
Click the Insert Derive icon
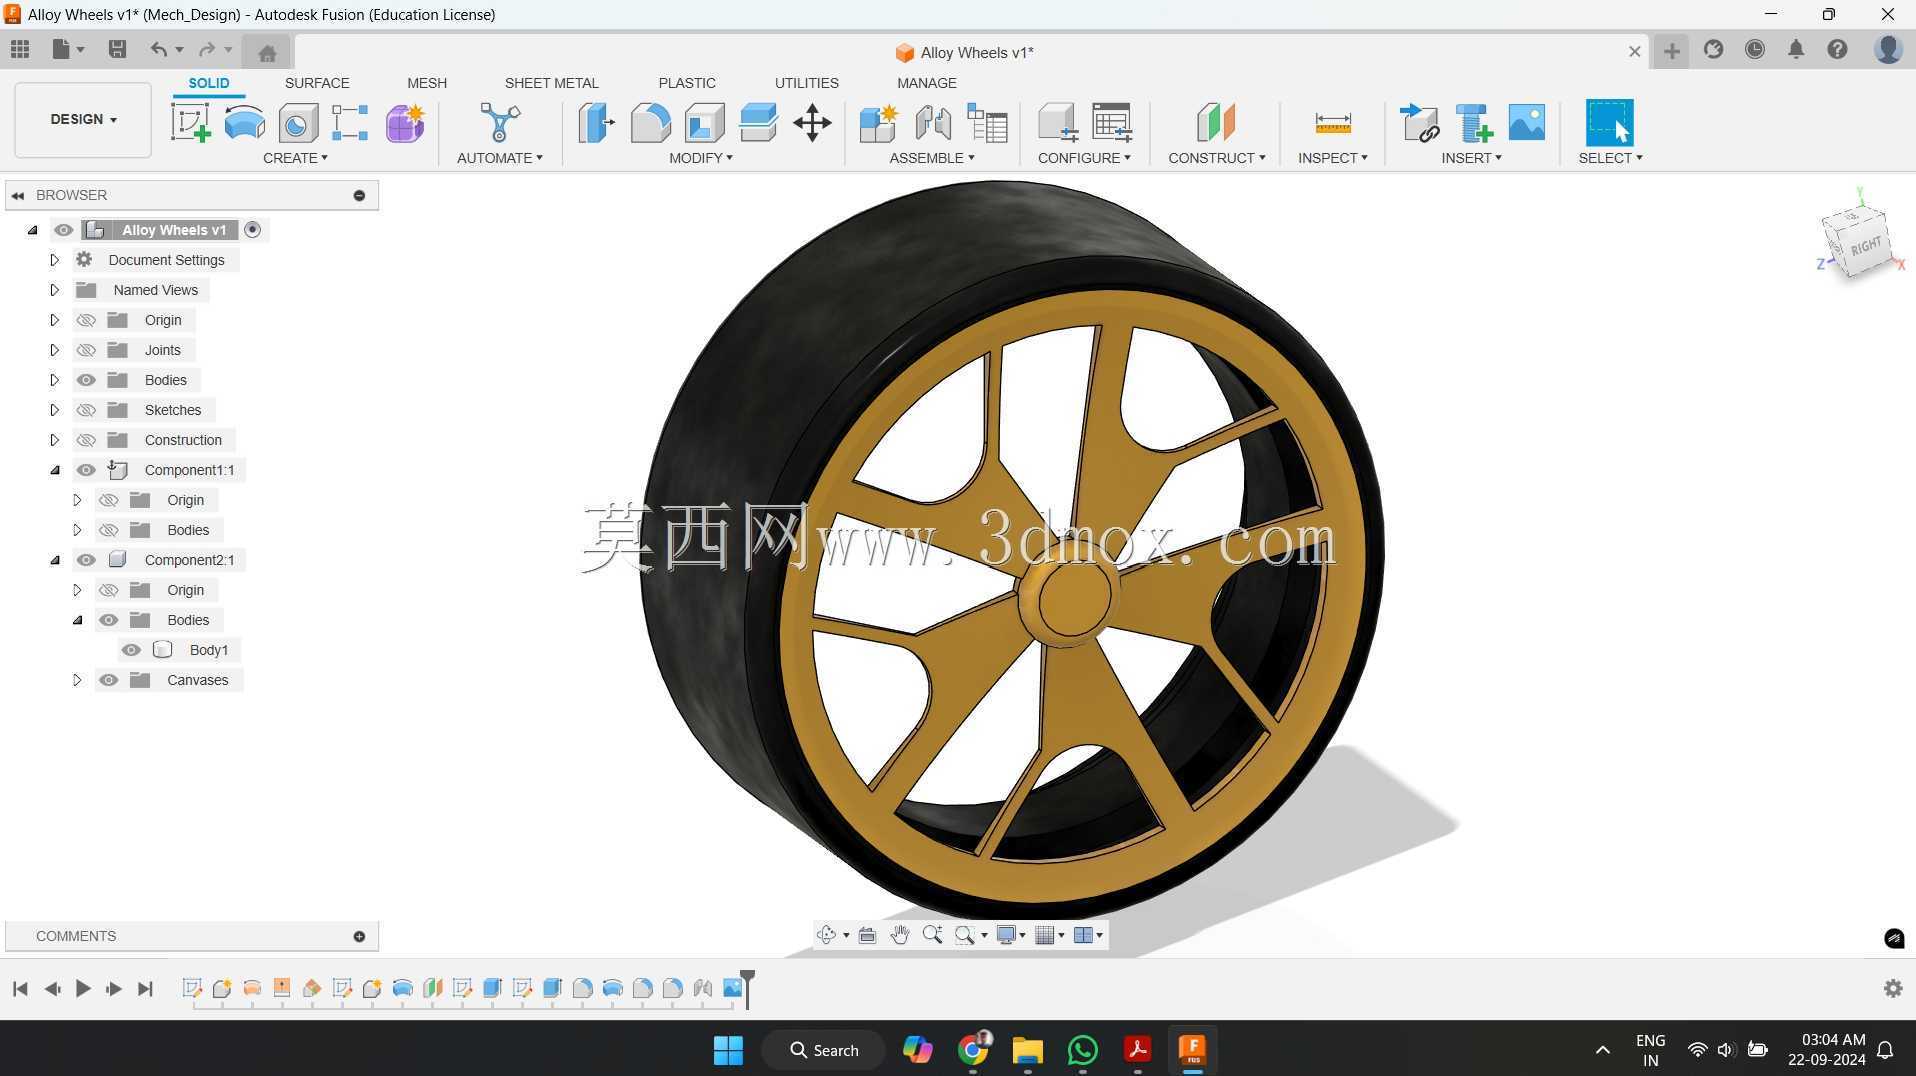[1419, 123]
